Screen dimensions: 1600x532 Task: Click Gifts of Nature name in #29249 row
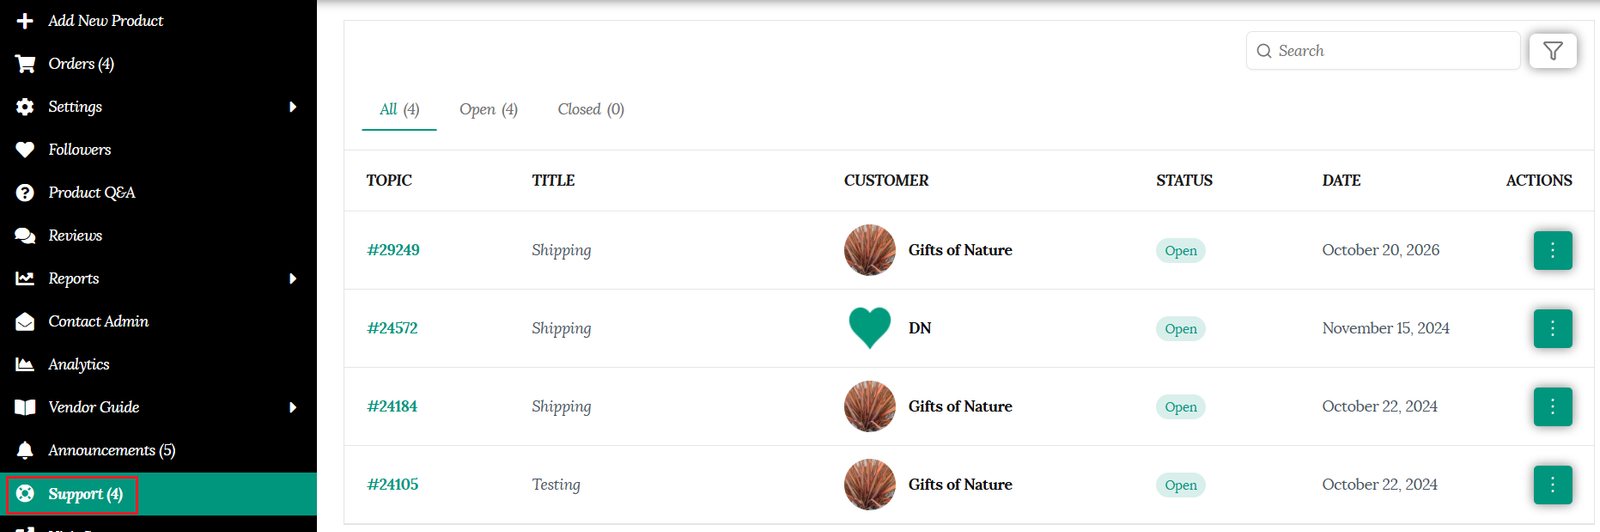[x=960, y=250]
